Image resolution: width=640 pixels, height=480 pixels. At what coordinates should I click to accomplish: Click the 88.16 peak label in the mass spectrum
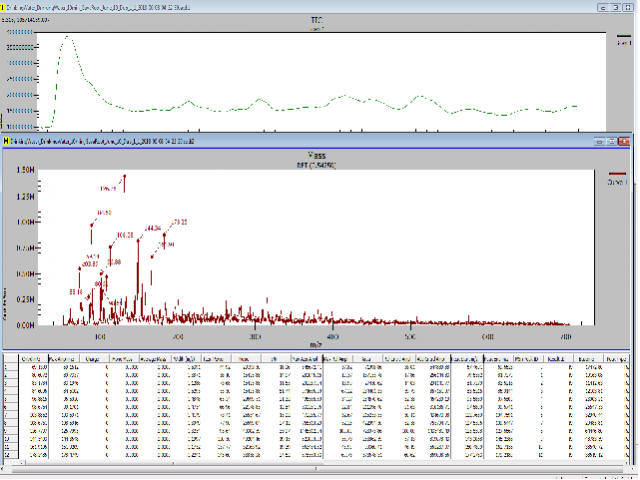point(76,292)
